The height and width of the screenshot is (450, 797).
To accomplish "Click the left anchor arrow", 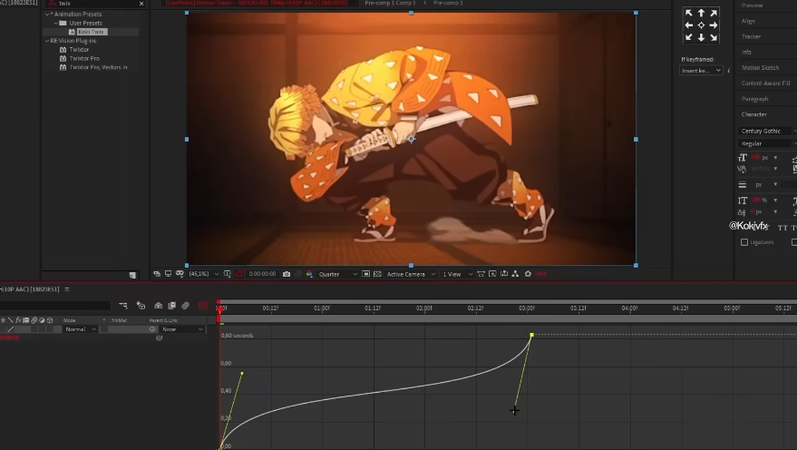I will (x=689, y=25).
